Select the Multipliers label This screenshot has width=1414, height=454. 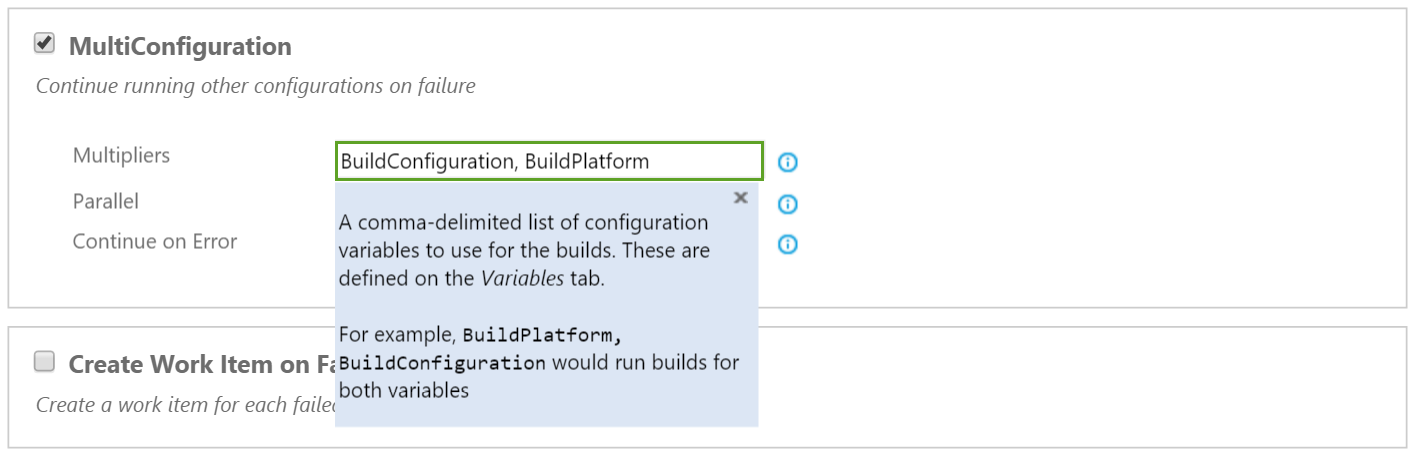point(121,156)
